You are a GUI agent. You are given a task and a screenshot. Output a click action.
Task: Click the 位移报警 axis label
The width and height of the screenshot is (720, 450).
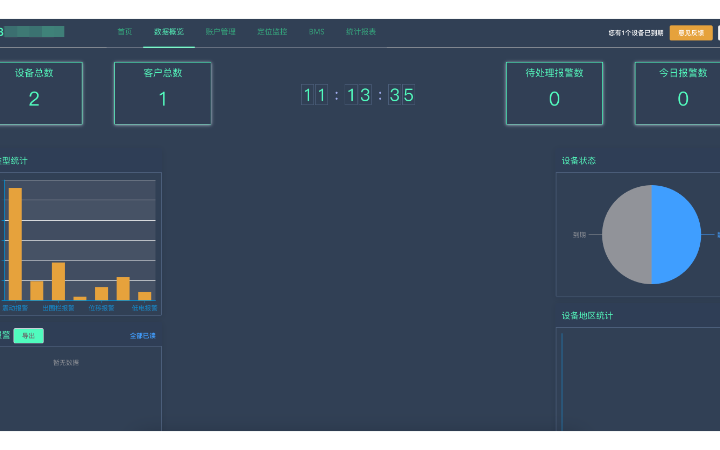(101, 309)
